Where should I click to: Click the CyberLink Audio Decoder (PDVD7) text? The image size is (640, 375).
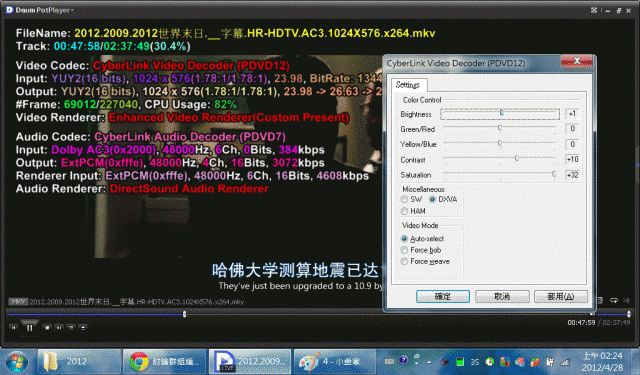tap(190, 137)
